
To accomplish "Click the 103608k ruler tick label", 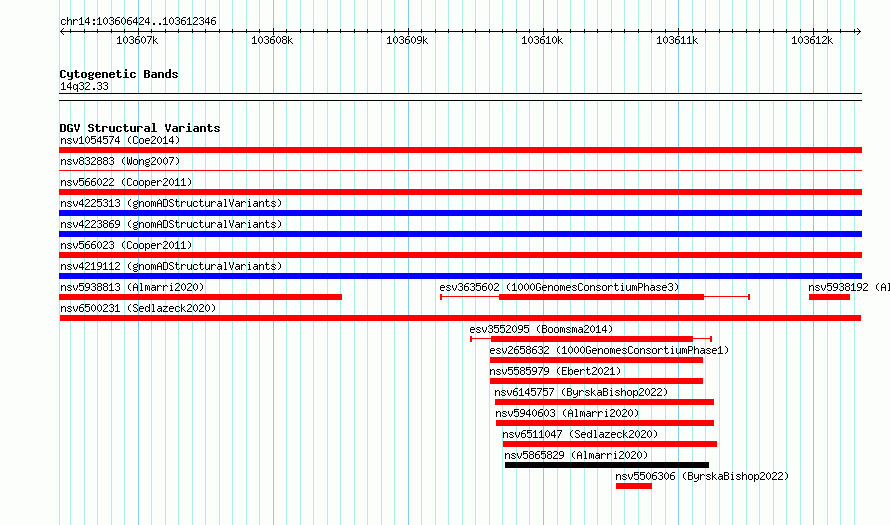I will 272,40.
